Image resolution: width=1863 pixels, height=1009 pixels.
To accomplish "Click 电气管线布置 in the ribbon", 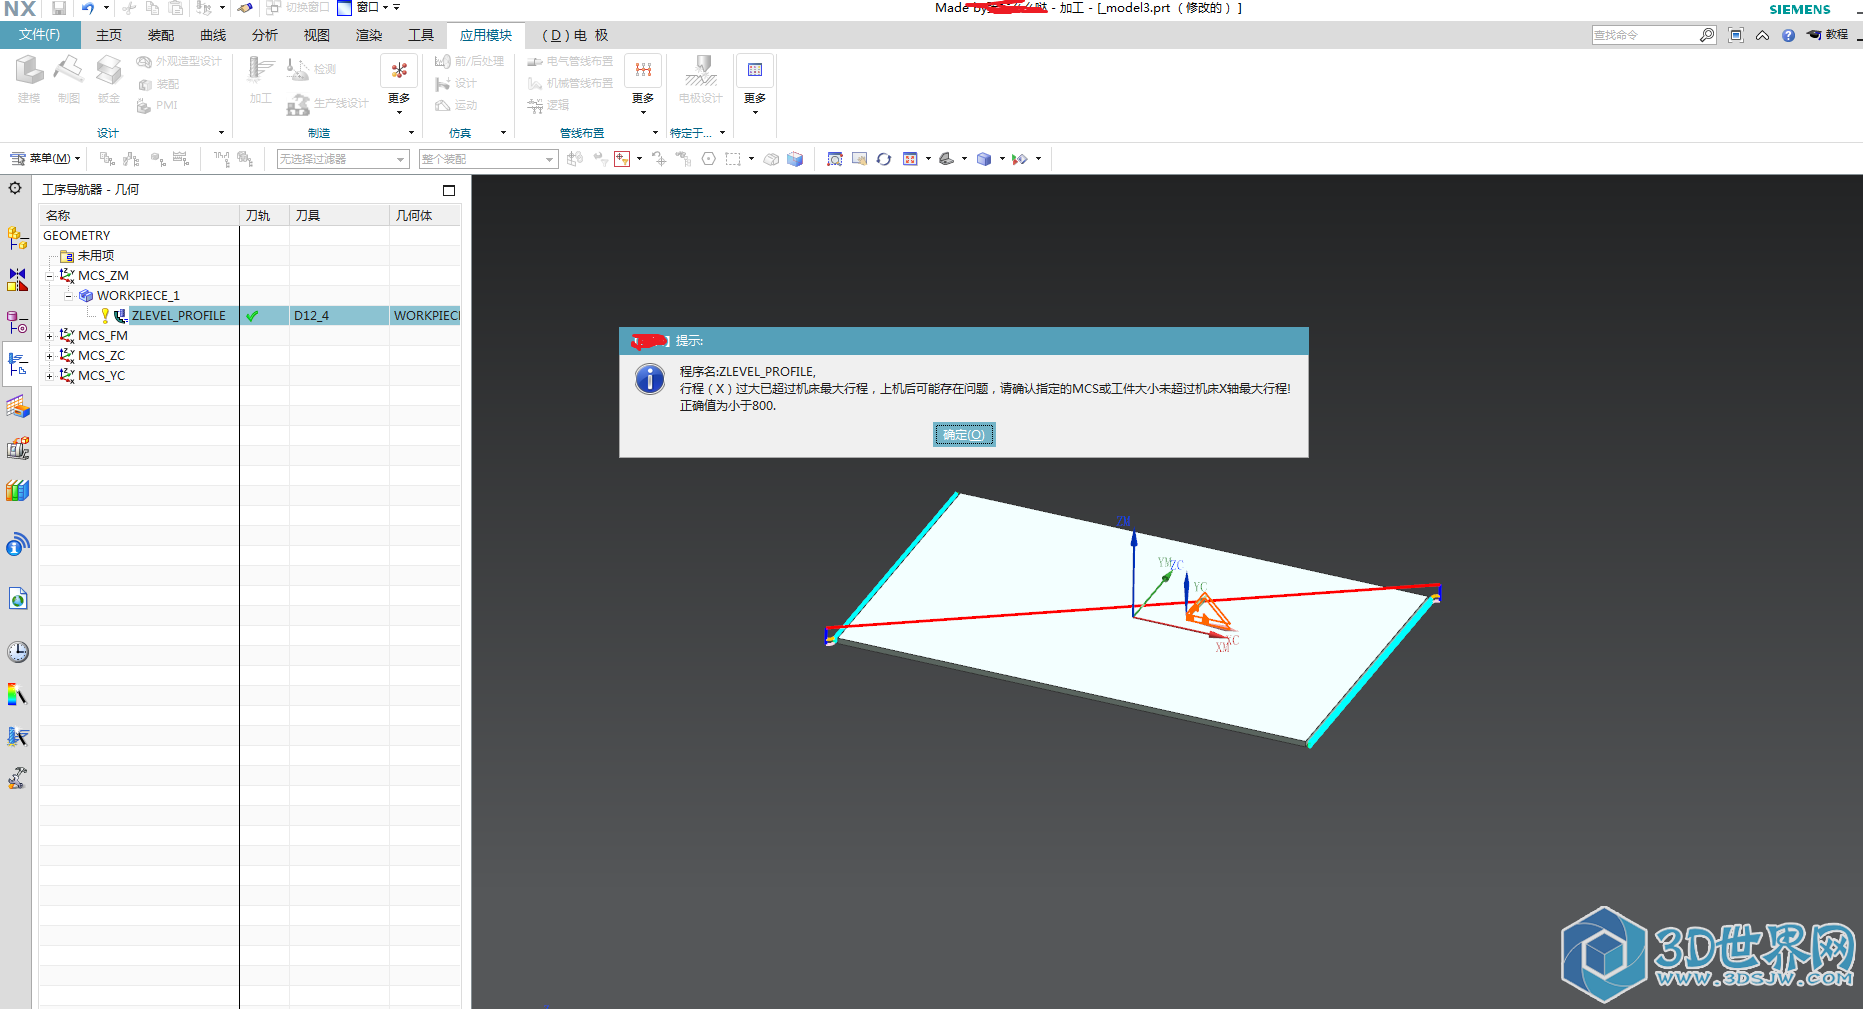I will (570, 61).
